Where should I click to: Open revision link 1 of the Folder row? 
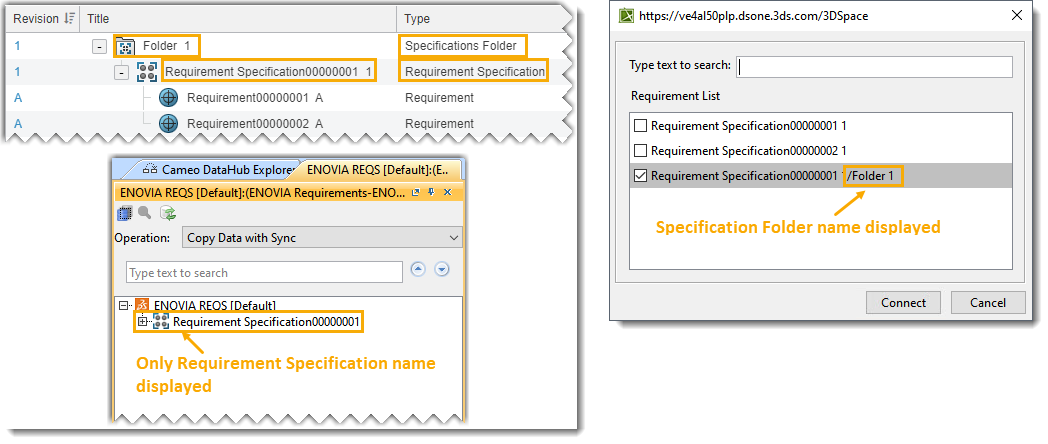click(x=17, y=46)
